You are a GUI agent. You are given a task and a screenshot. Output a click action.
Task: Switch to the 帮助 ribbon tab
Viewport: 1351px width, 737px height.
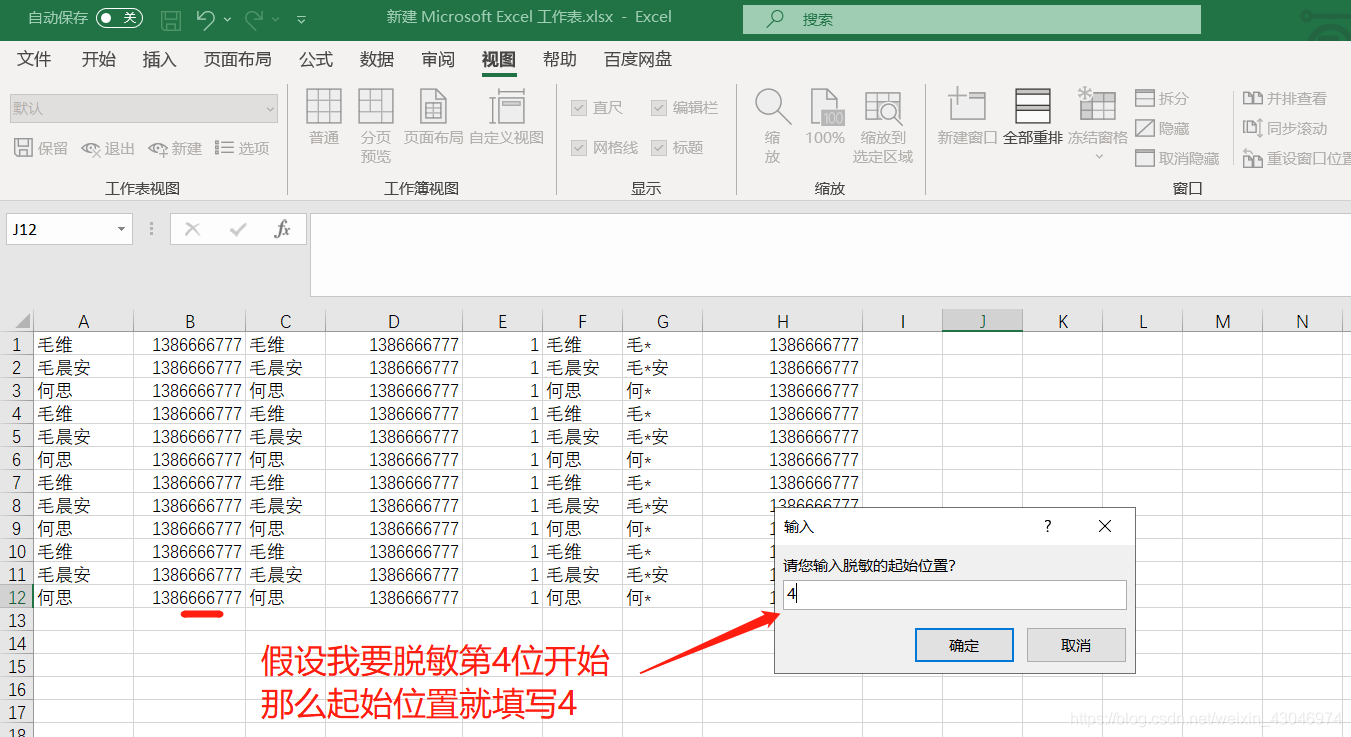pyautogui.click(x=559, y=60)
